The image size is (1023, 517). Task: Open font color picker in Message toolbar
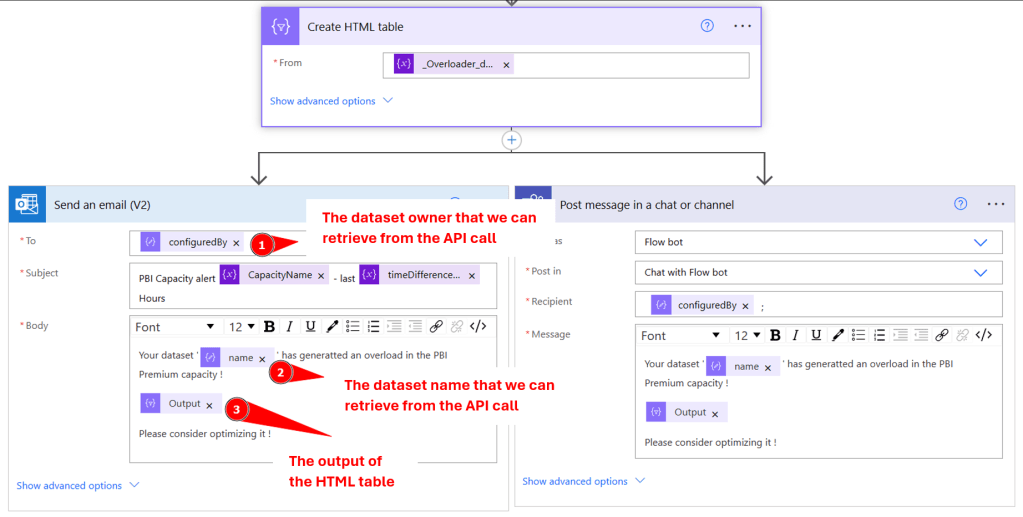point(838,336)
